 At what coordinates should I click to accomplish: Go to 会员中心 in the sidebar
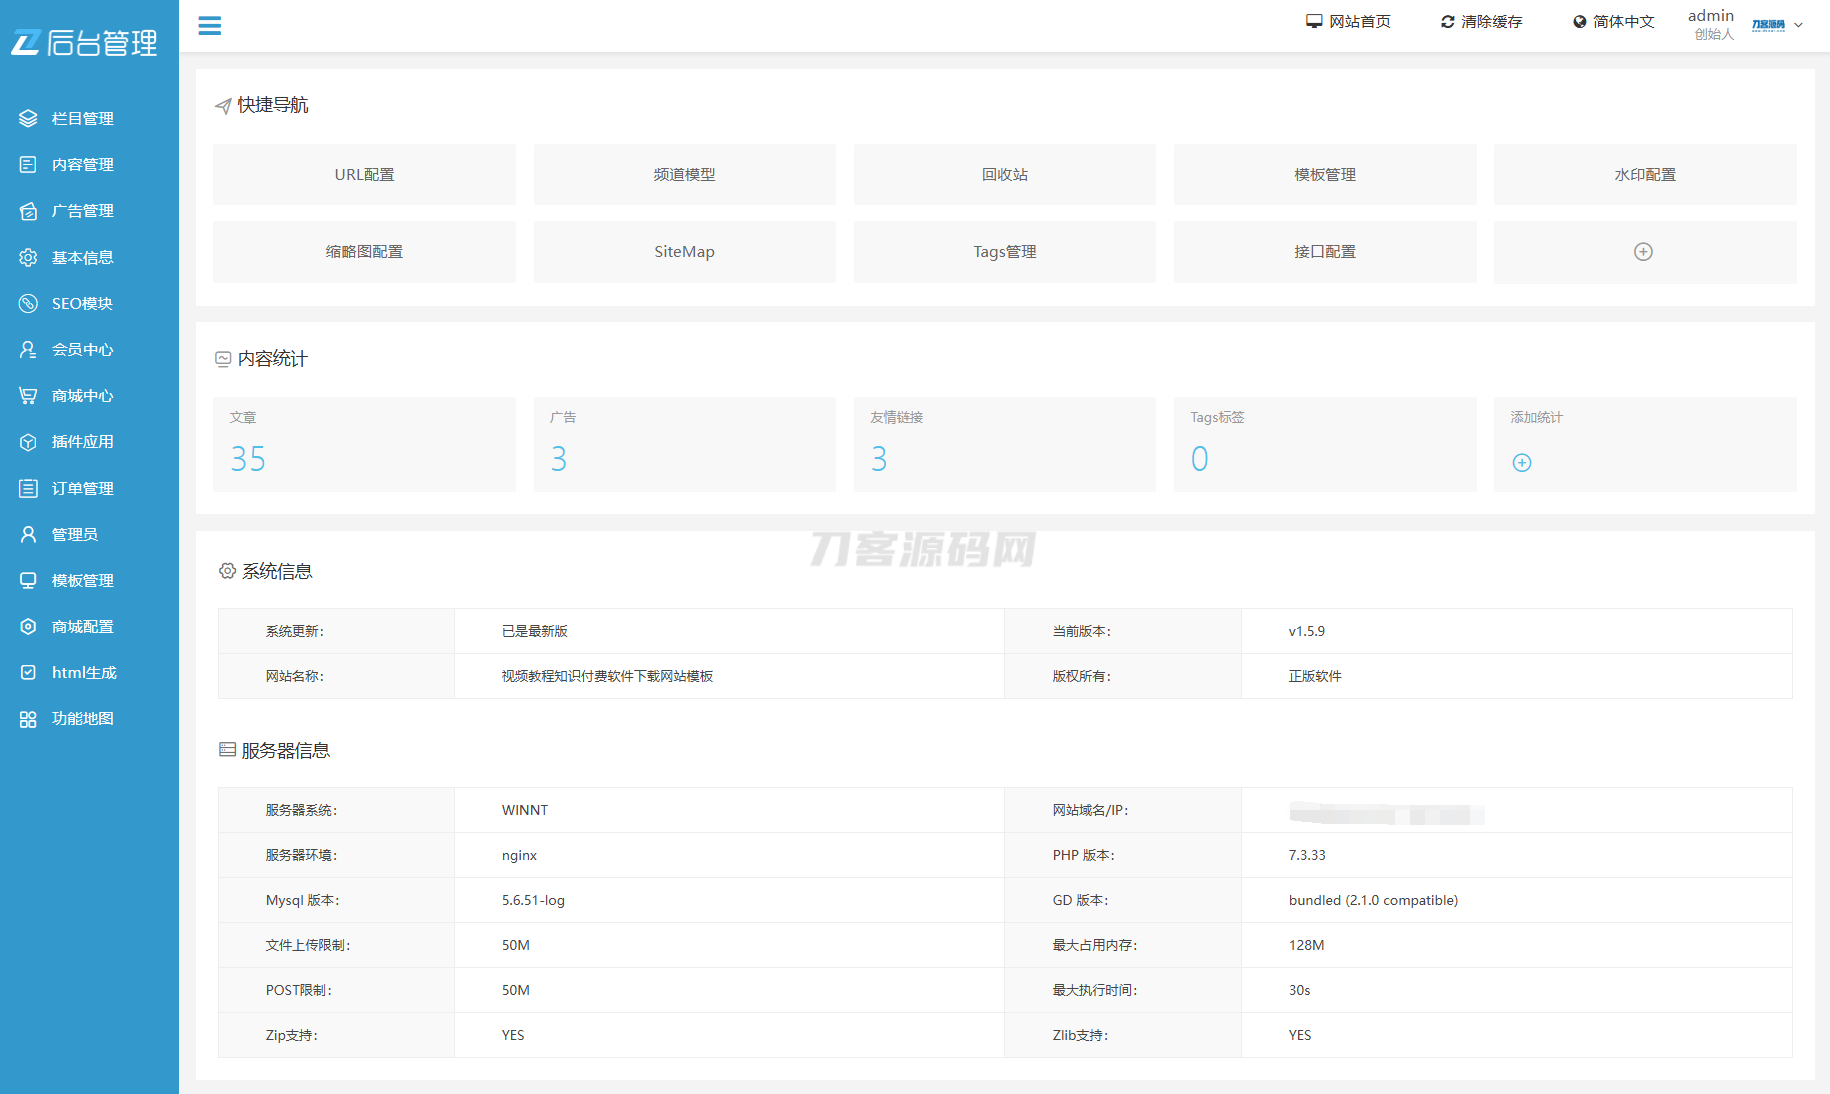[82, 350]
